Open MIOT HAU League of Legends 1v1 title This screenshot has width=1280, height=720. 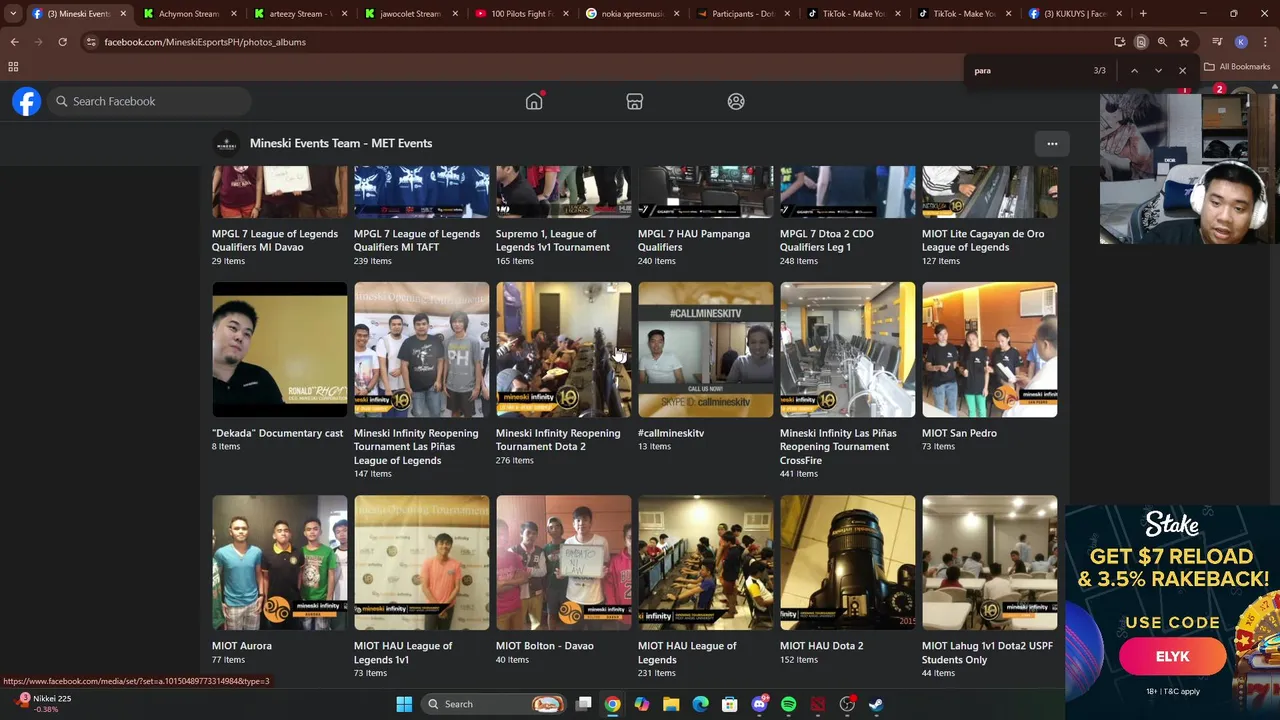[x=403, y=653]
